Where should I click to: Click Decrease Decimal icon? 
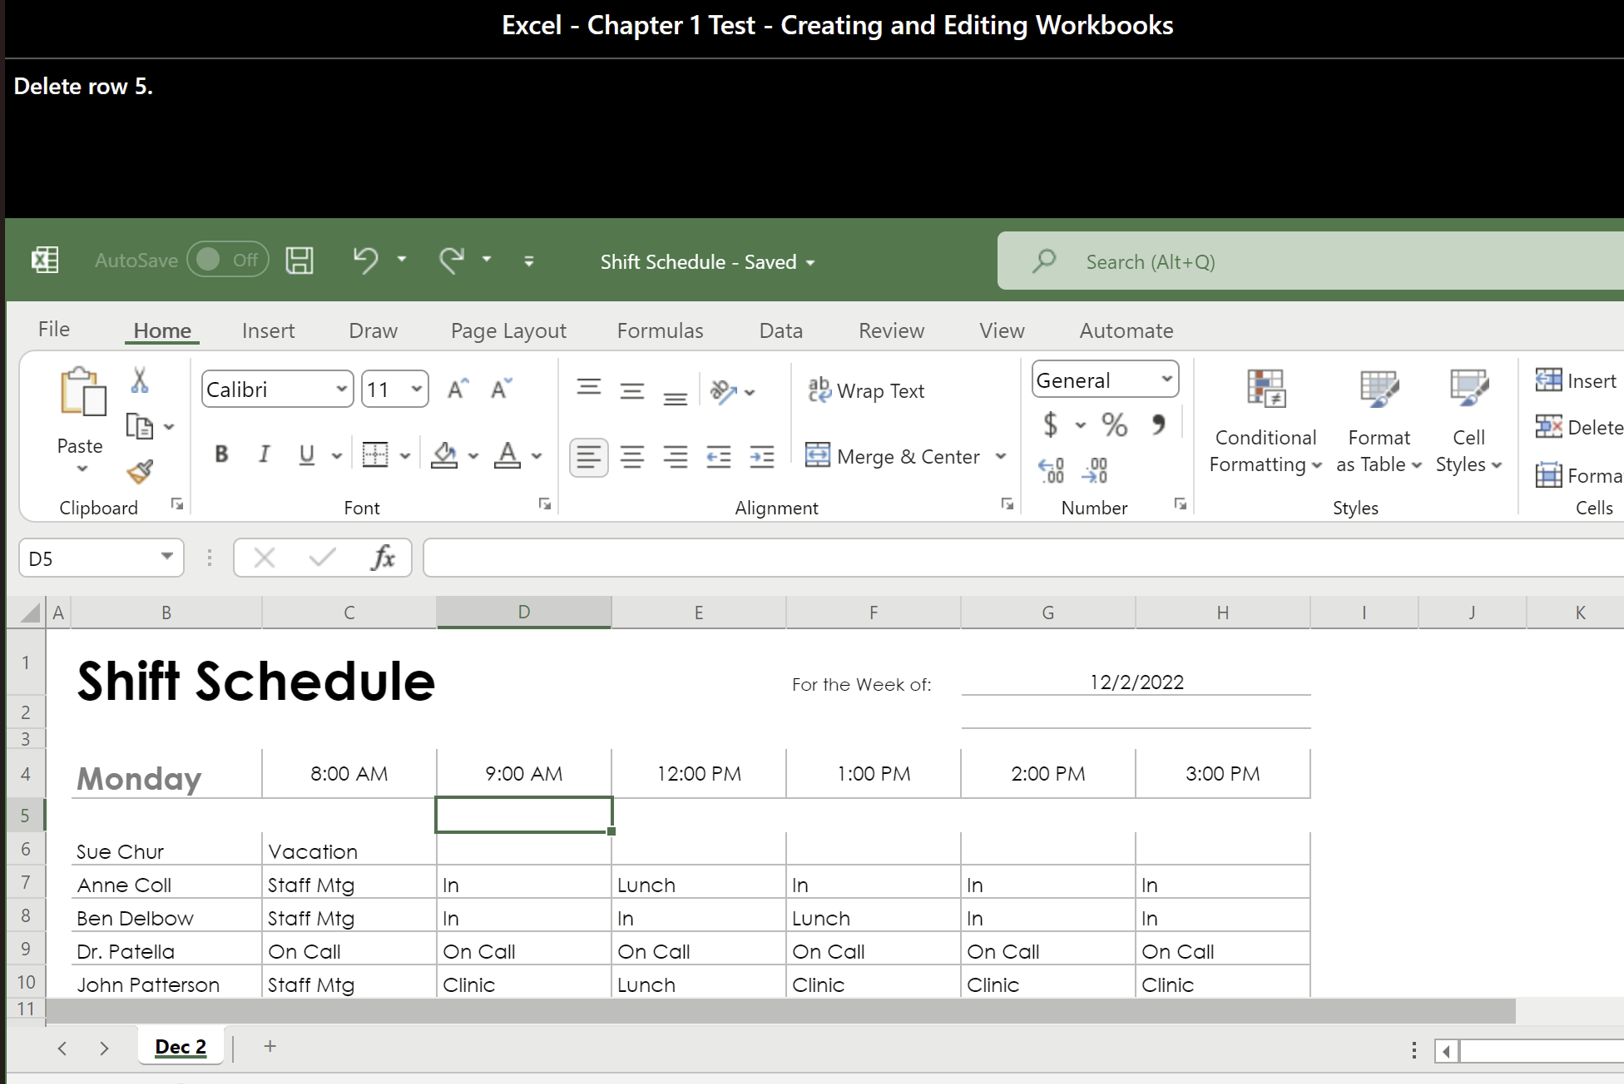click(x=1096, y=470)
